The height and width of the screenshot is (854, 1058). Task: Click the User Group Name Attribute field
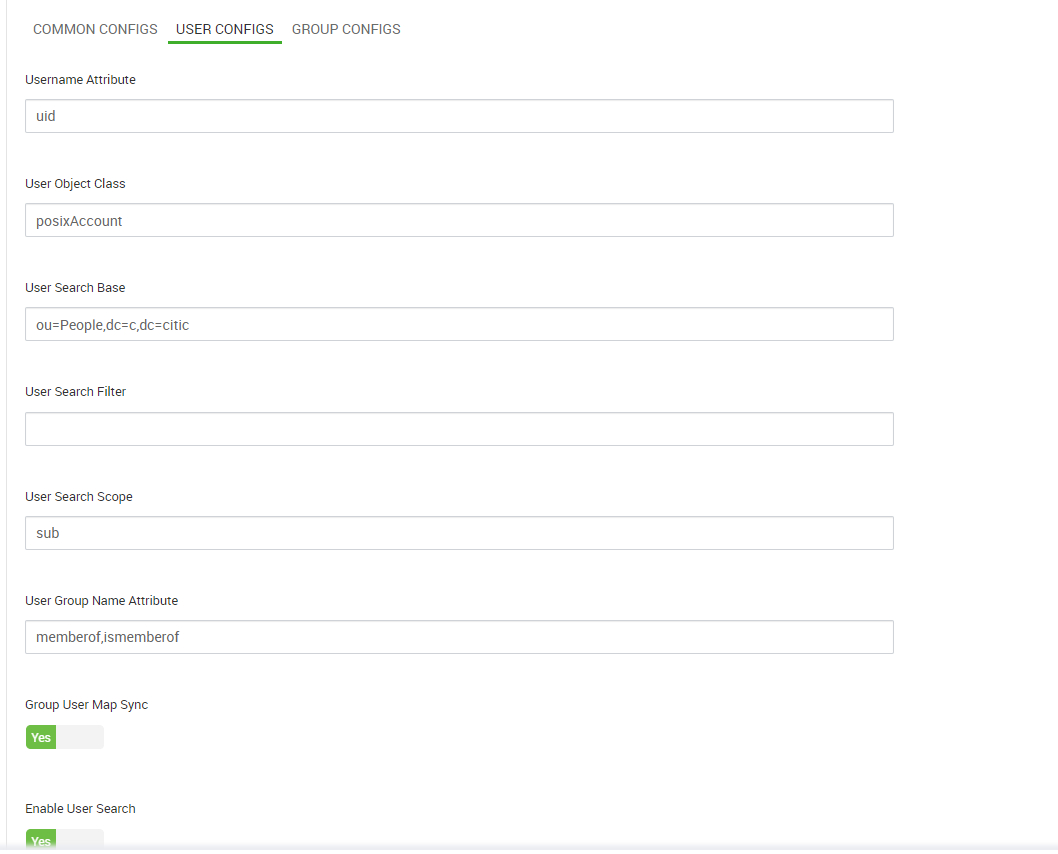459,637
